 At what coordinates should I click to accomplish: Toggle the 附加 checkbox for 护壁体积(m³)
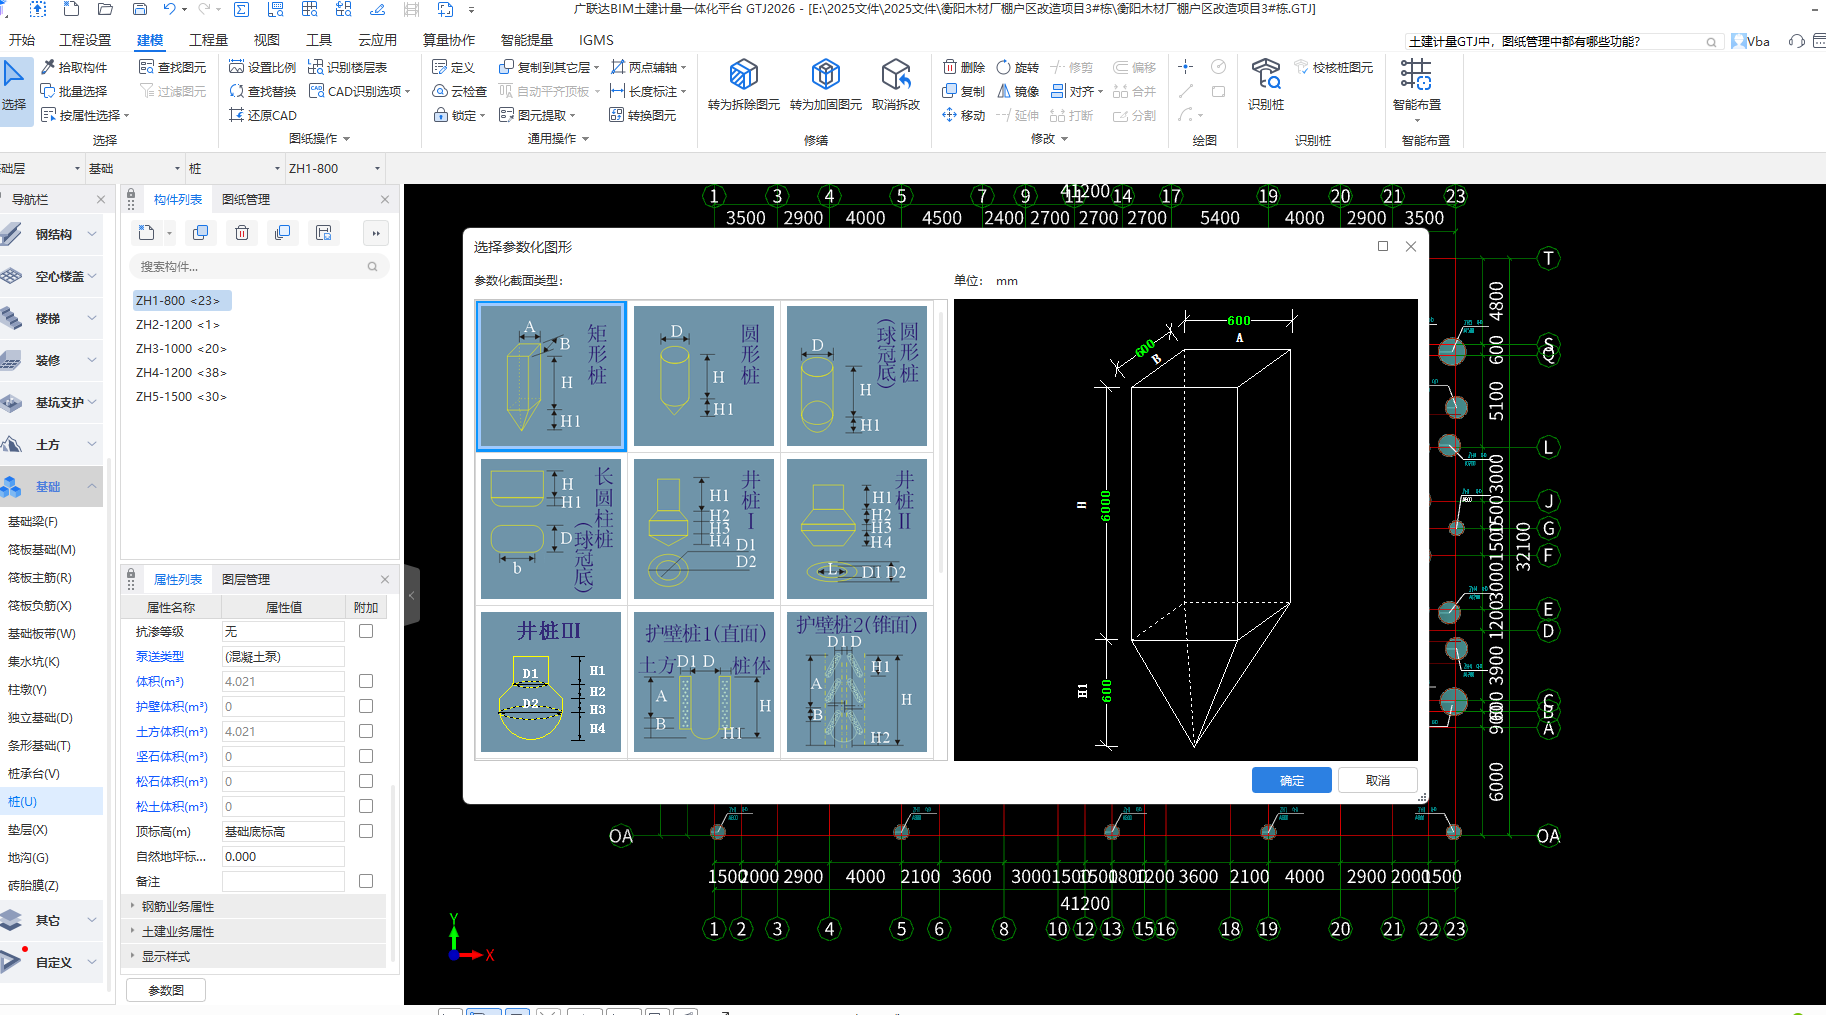(x=366, y=706)
